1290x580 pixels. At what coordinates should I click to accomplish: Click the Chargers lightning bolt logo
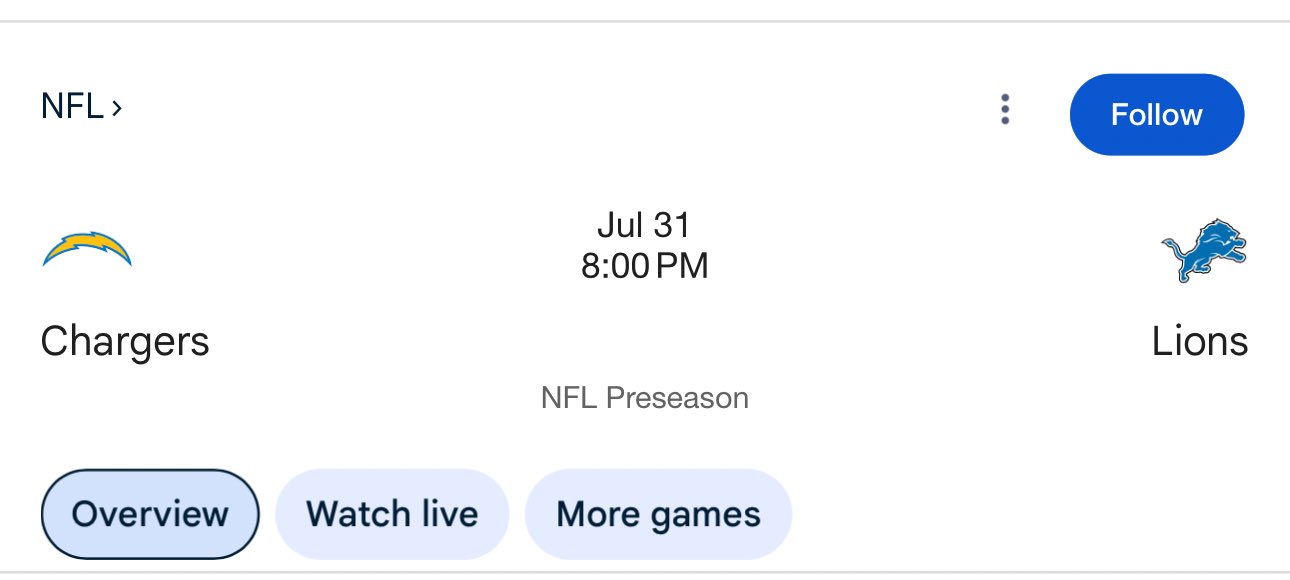coord(87,250)
